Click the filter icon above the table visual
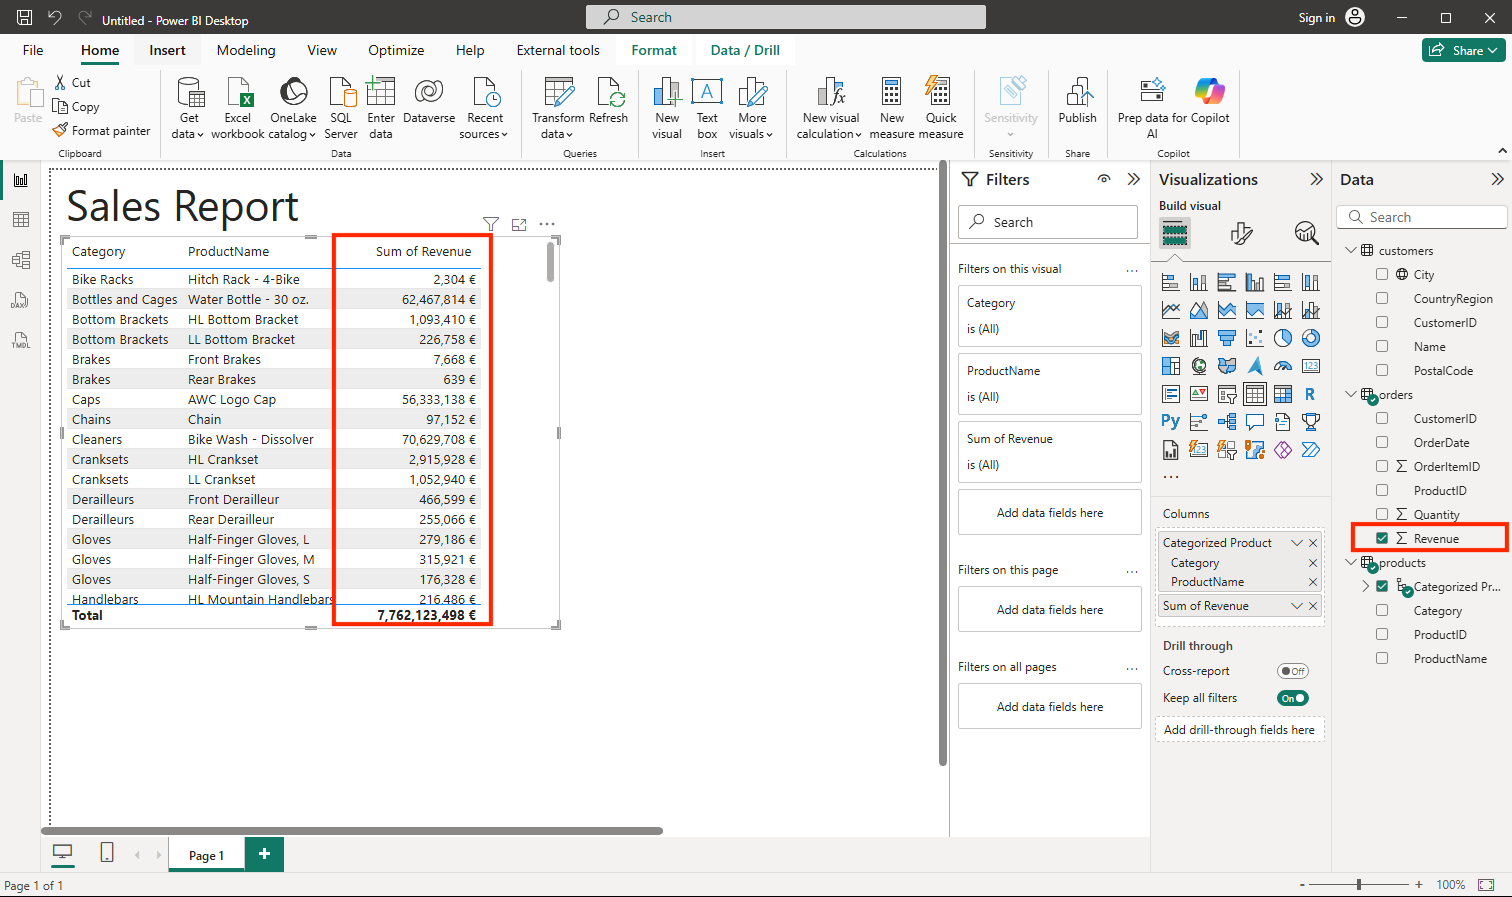 point(491,224)
